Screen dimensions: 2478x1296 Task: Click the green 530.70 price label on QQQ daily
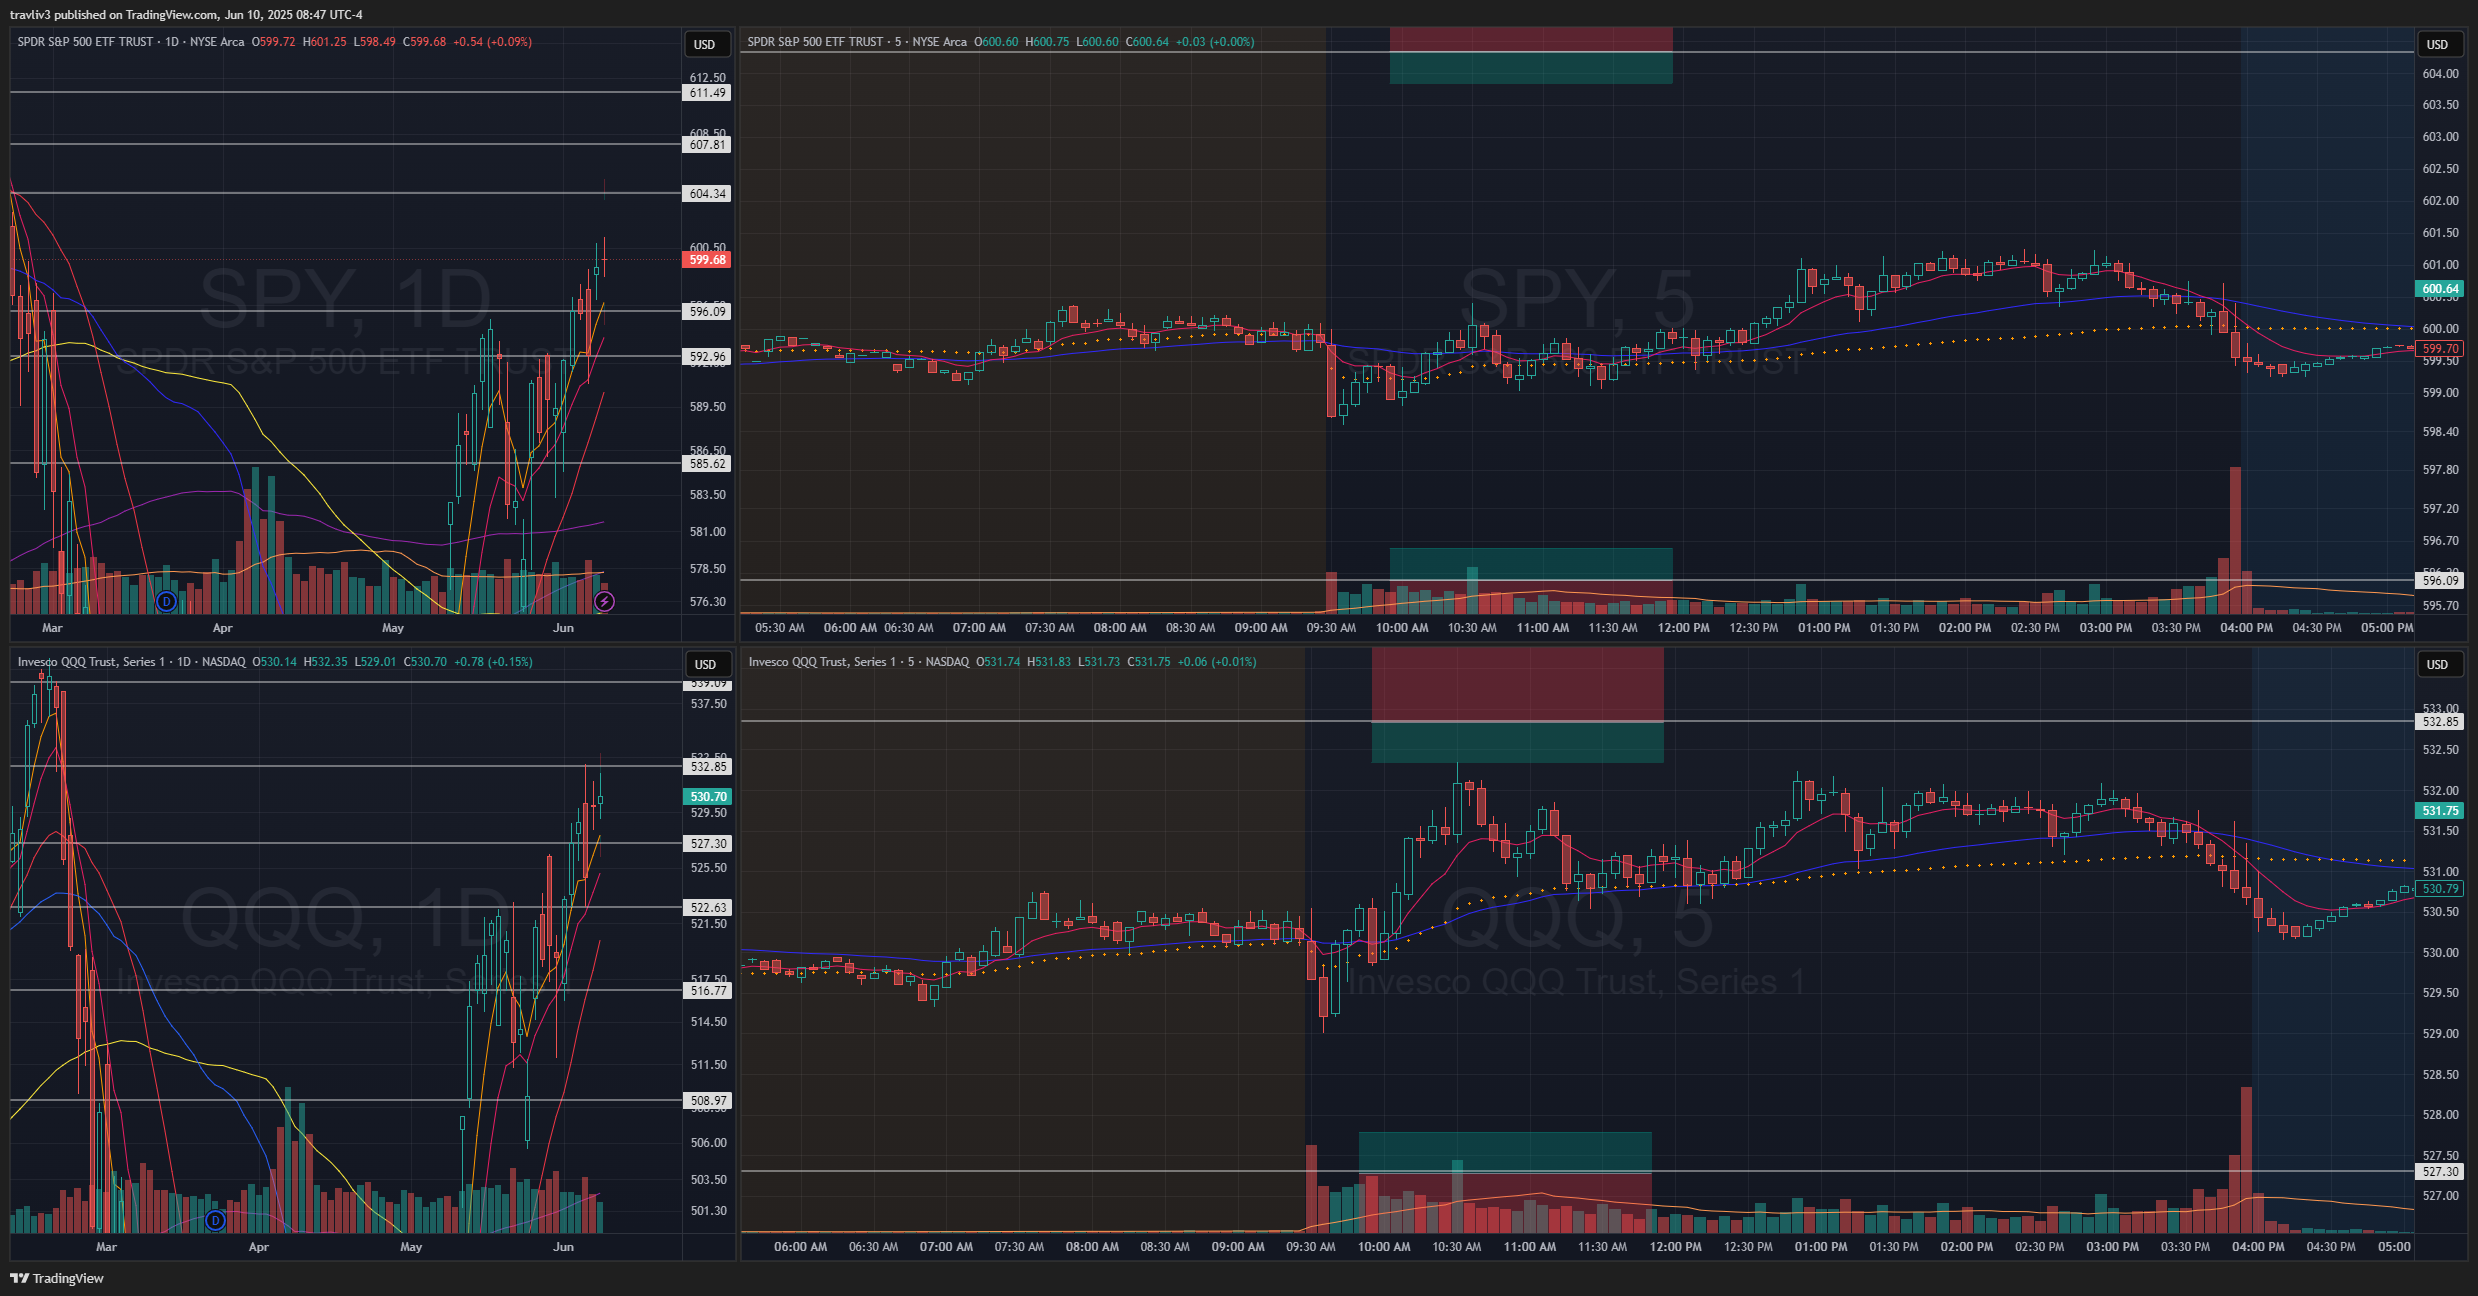[x=708, y=797]
